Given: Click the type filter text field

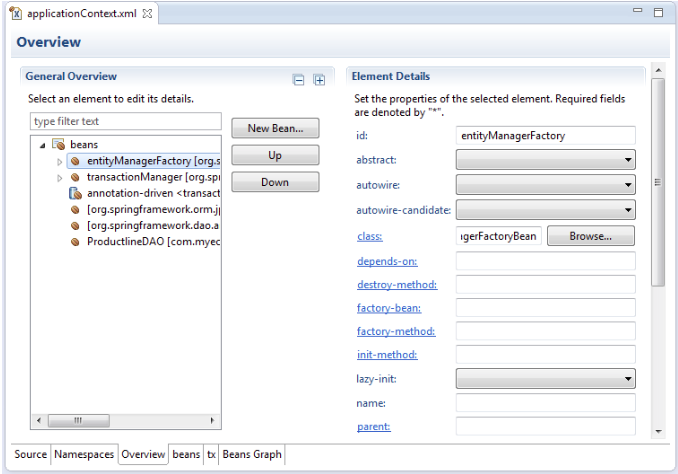Looking at the screenshot, I should point(126,122).
